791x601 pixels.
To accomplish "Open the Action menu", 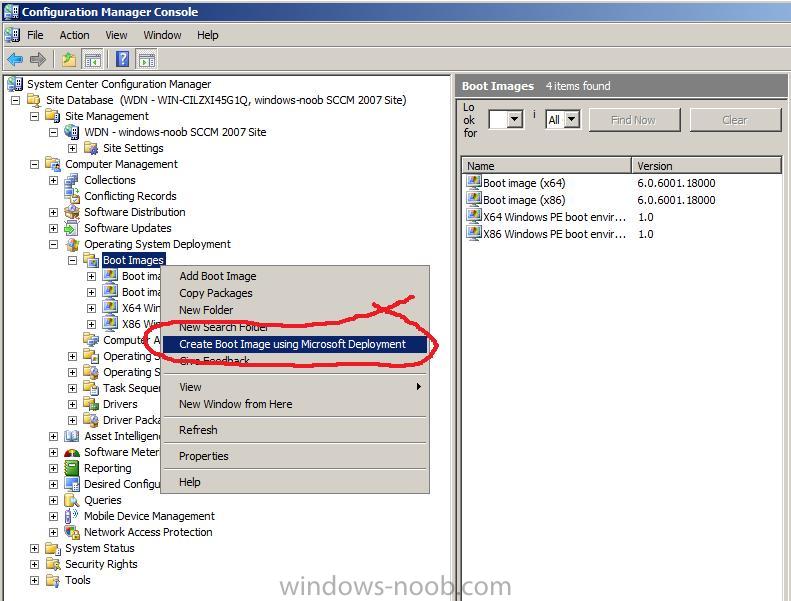I will (74, 35).
